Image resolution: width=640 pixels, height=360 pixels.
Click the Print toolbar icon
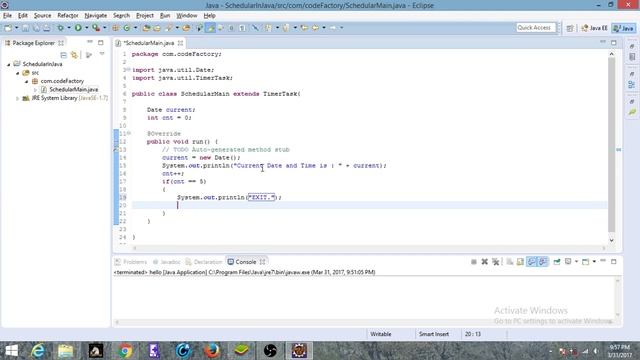[x=47, y=28]
